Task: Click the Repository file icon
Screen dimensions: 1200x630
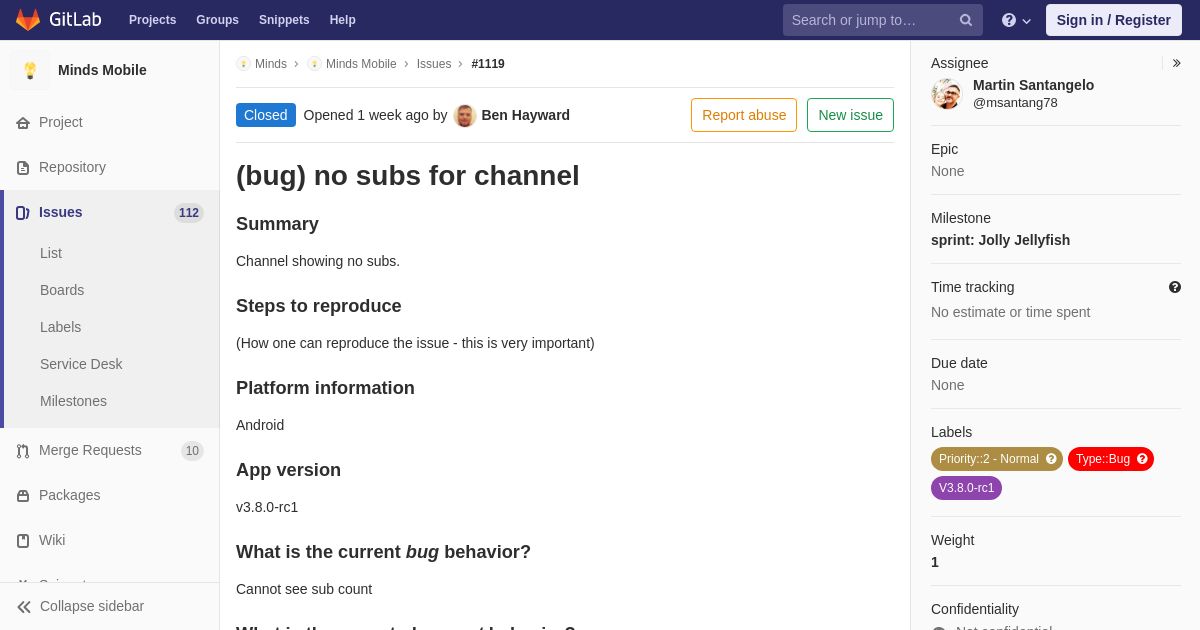Action: 23,168
